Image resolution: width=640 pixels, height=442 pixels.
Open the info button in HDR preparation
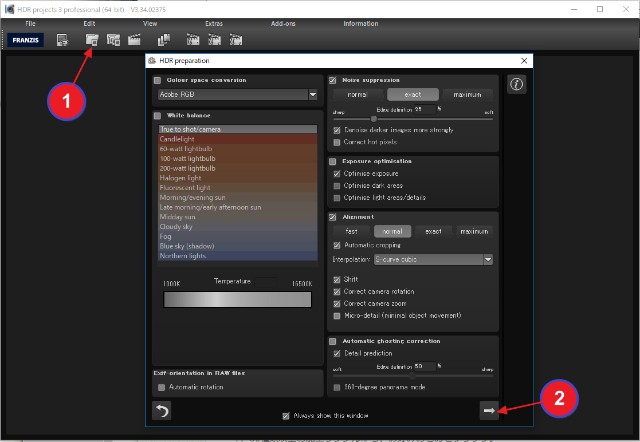[517, 85]
